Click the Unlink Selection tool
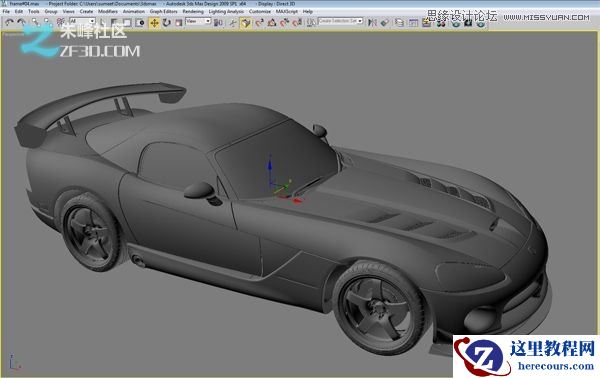The width and height of the screenshot is (600, 378). tap(48, 23)
